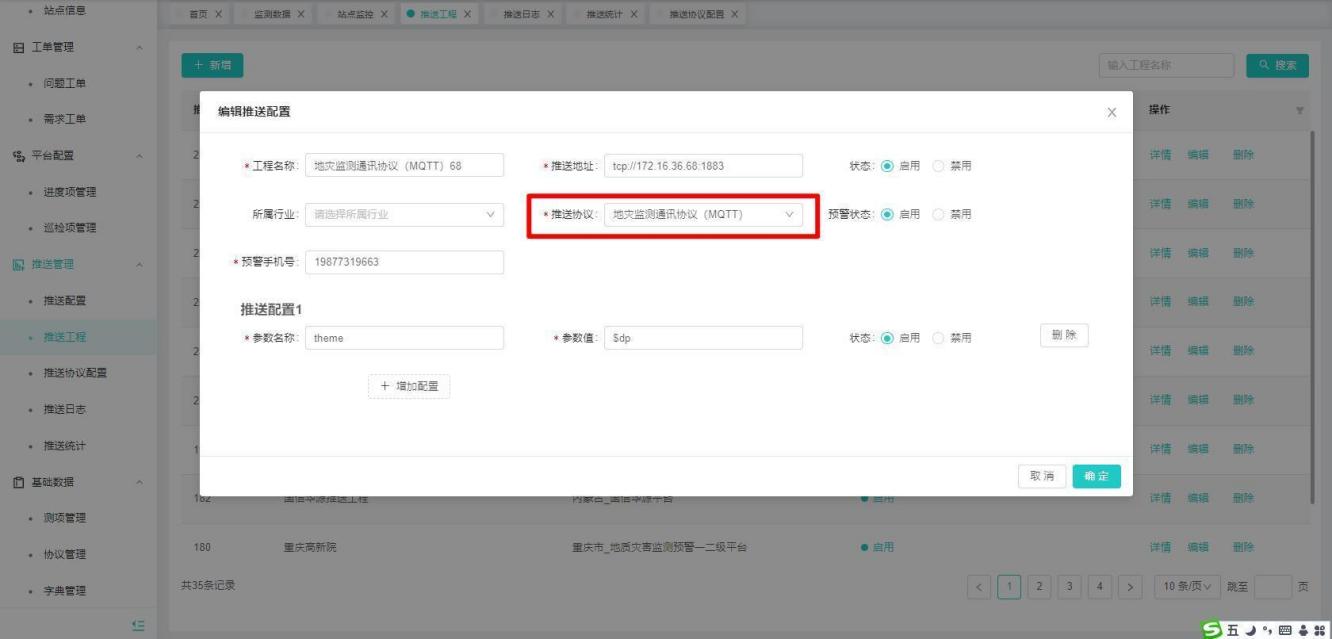Viewport: 1332px width, 639px height.
Task: Open 推送协议配置 in the sidebar menu
Action: (75, 373)
